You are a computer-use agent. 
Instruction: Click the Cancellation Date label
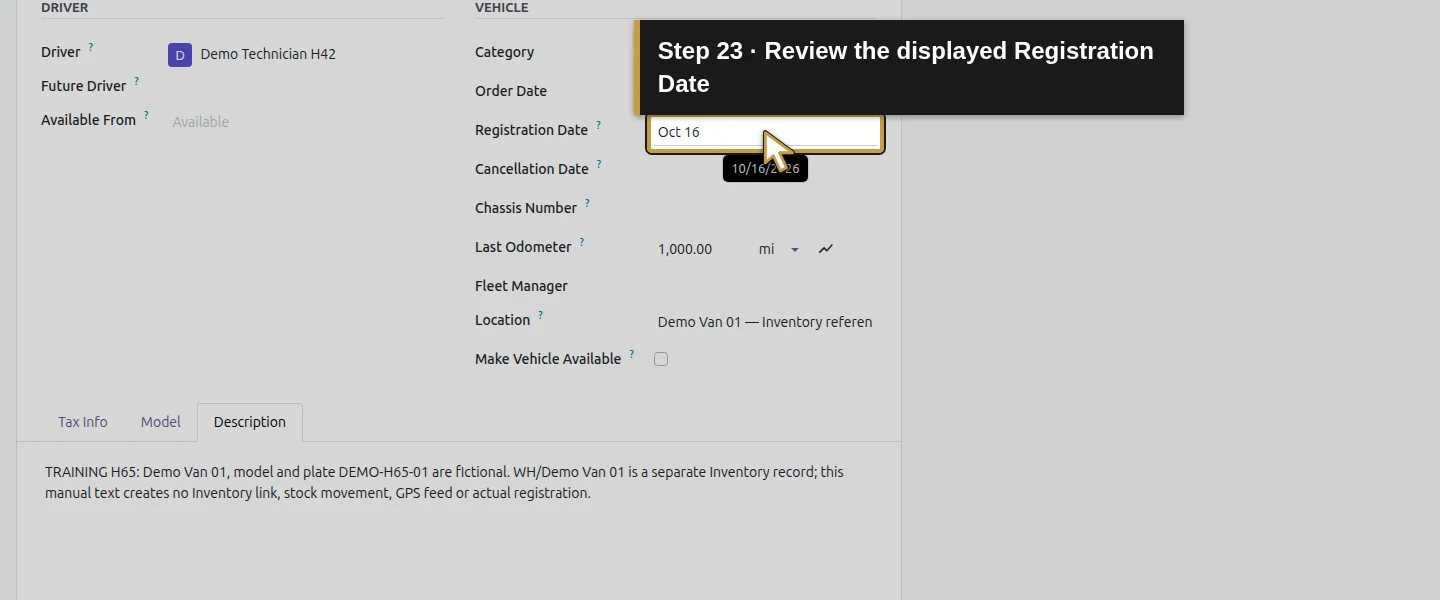tap(531, 169)
